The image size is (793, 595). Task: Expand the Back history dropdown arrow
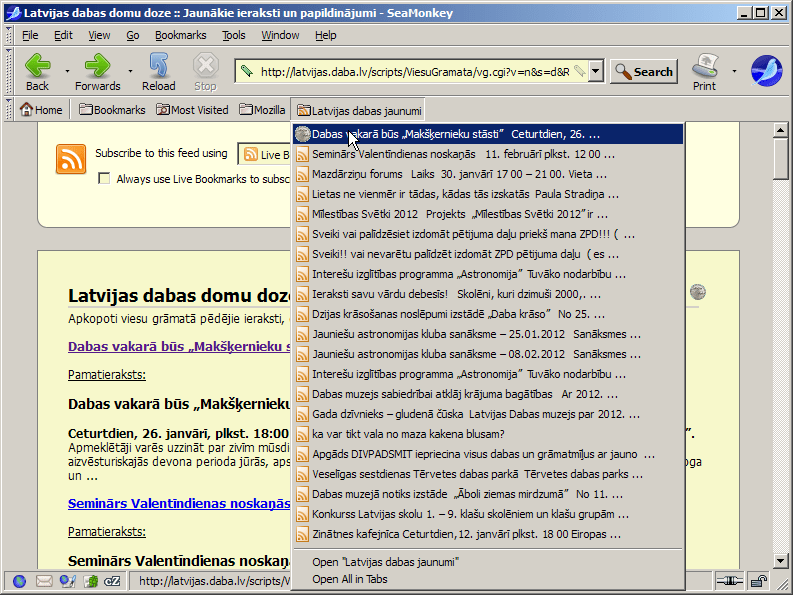click(x=67, y=71)
